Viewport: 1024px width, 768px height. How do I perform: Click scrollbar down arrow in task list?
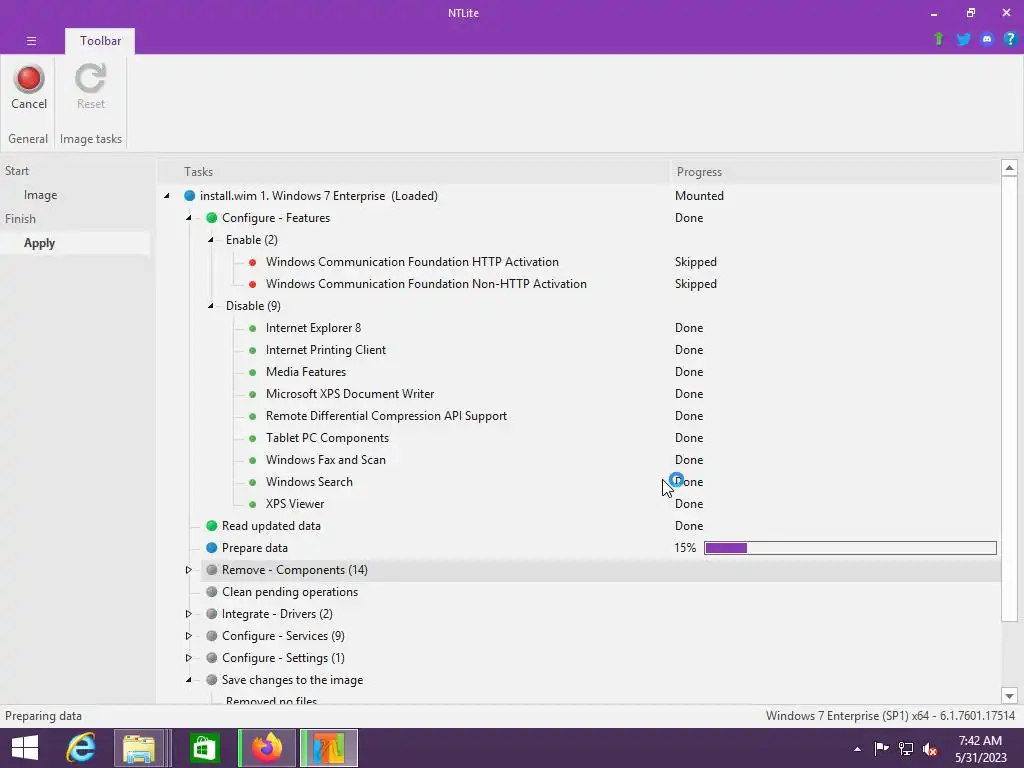(x=1009, y=696)
